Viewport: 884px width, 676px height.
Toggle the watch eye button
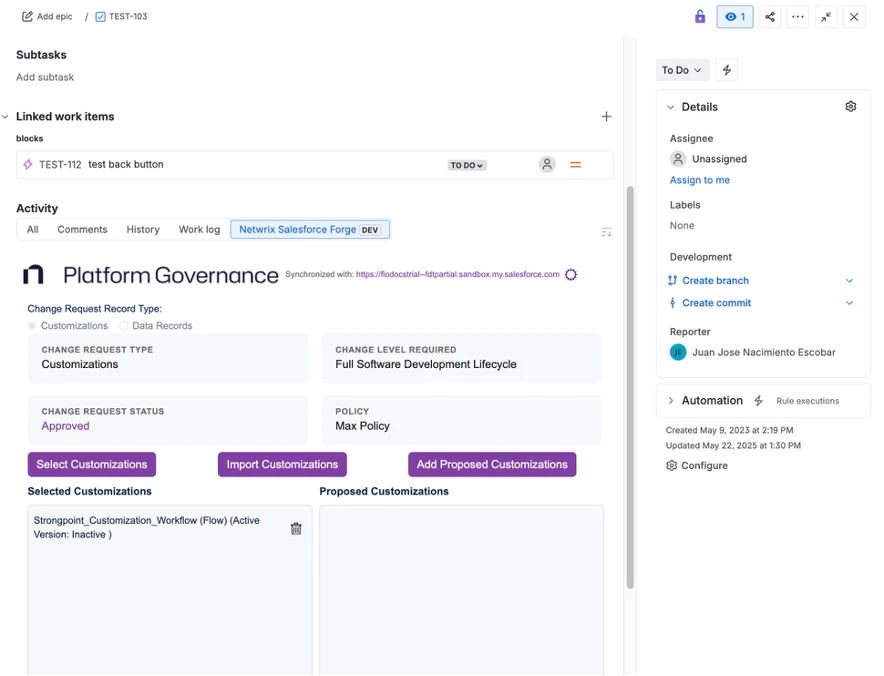coord(735,17)
